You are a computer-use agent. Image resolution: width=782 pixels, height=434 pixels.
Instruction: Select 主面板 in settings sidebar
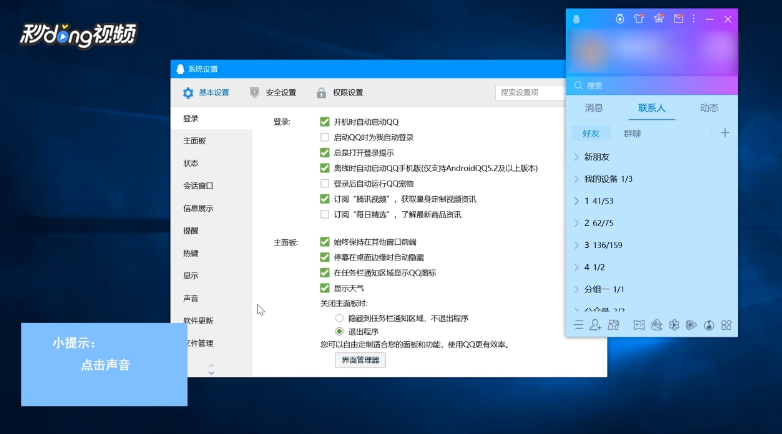point(195,141)
